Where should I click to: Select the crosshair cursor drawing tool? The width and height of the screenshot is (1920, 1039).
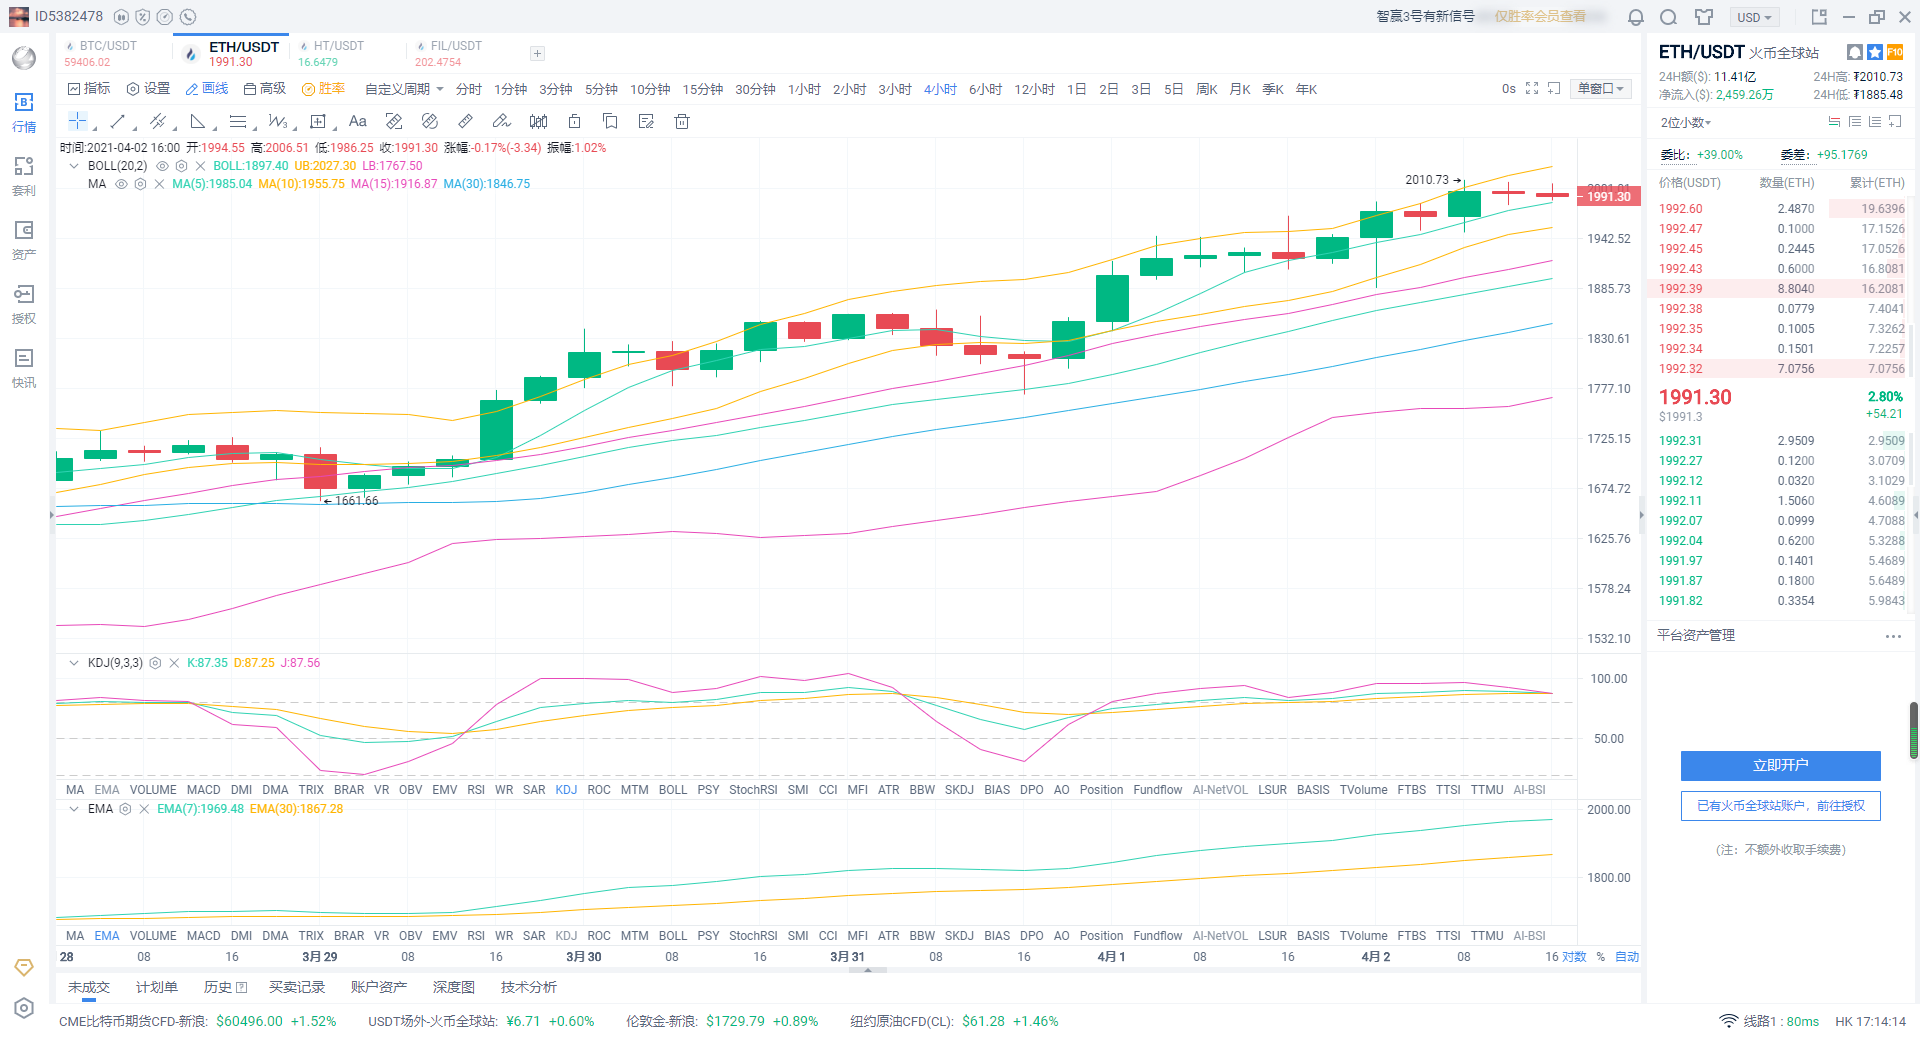point(77,121)
